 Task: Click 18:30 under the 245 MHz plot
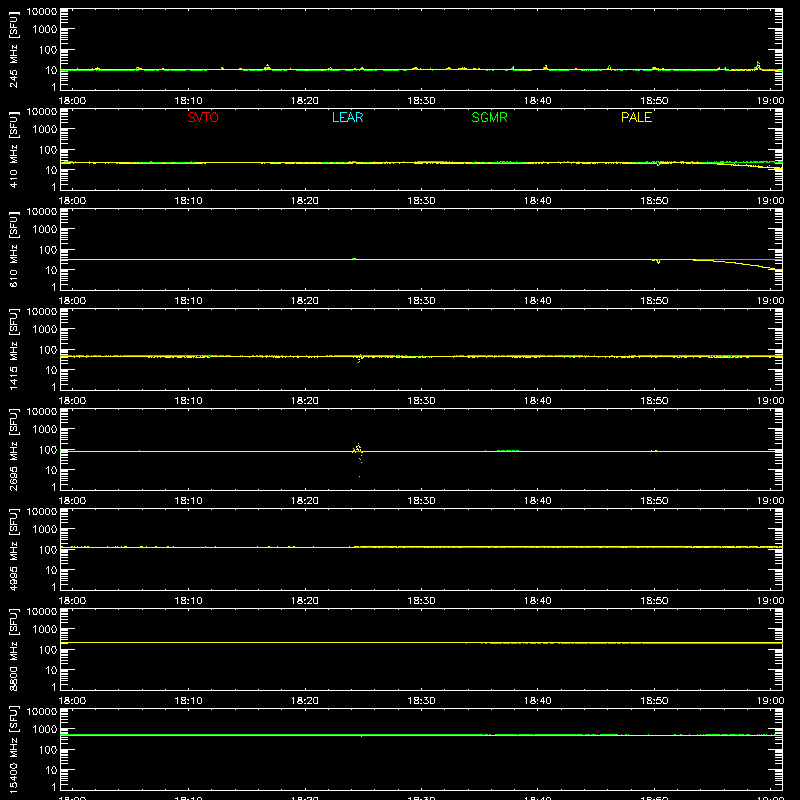pos(421,101)
